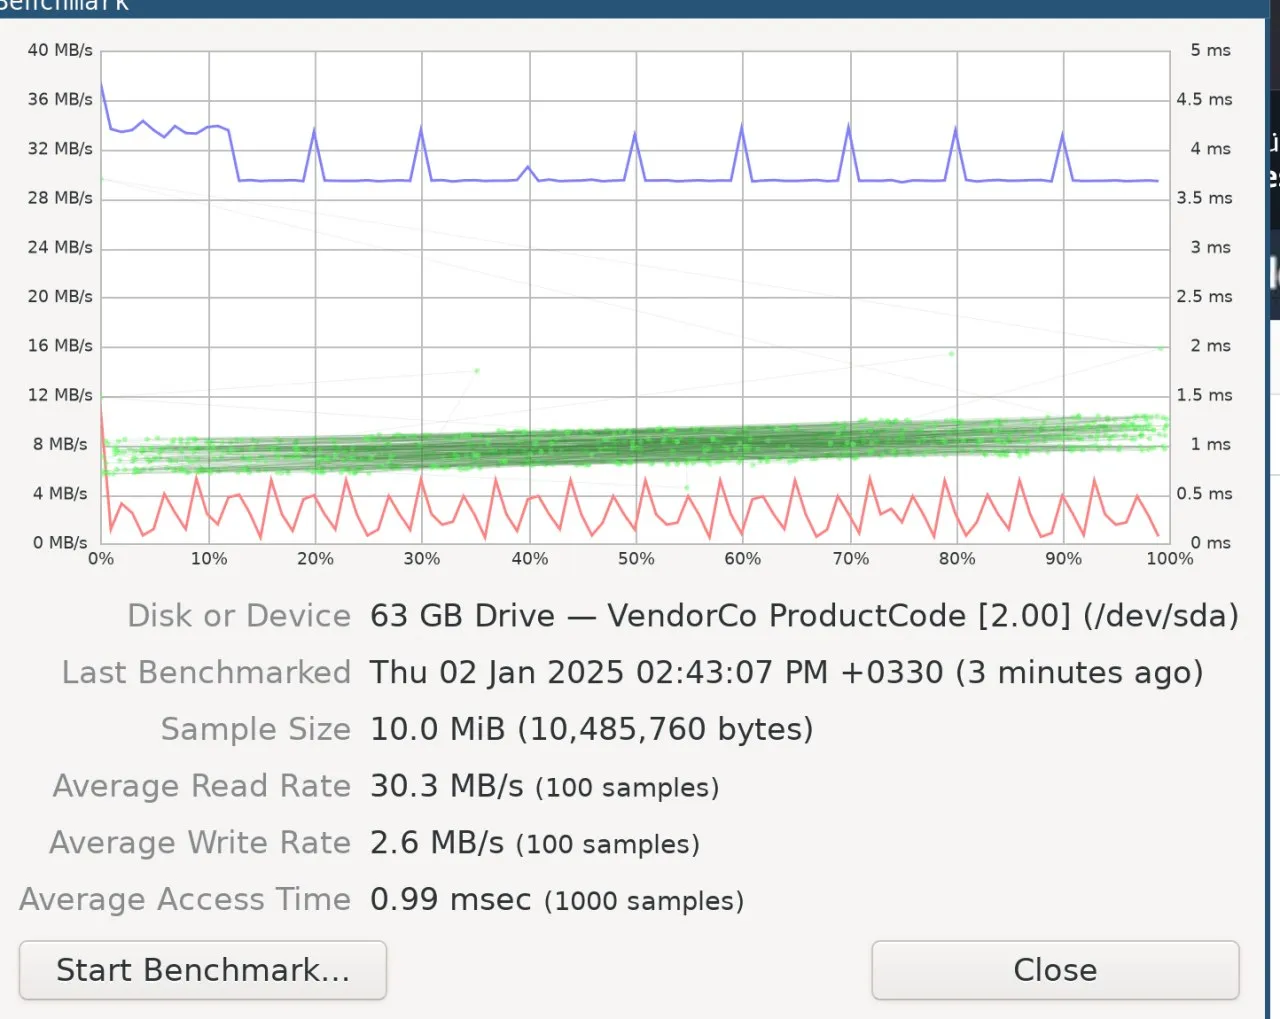
Task: Click the Average Access Time label
Action: 185,900
